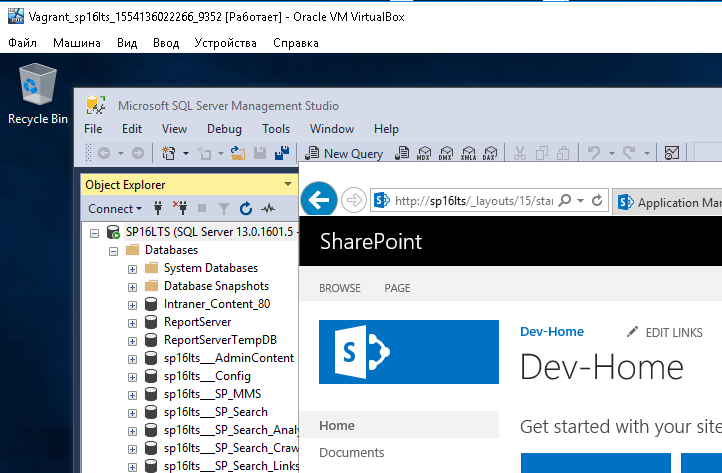Click the DAX query icon
This screenshot has width=722, height=473.
coord(489,153)
